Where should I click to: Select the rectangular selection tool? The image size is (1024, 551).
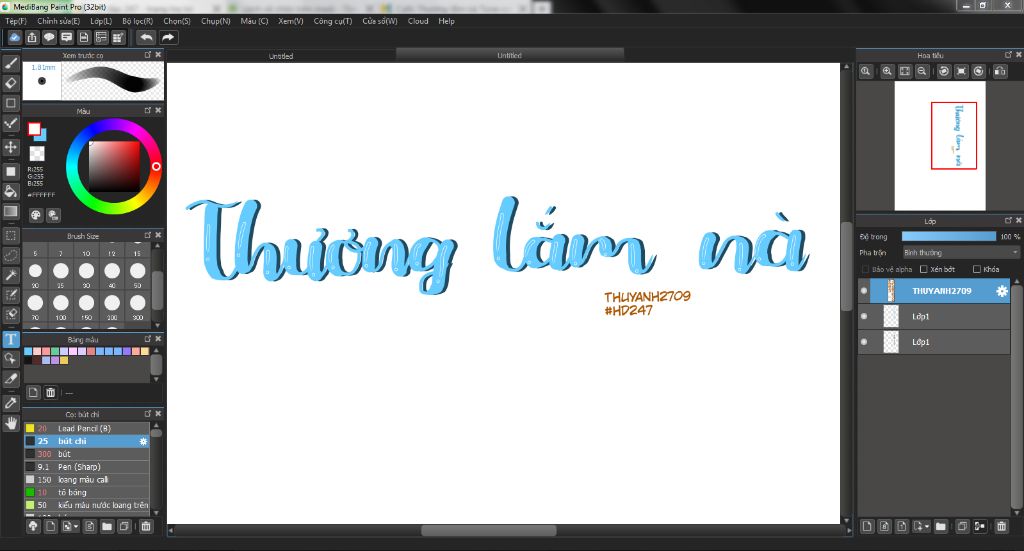pyautogui.click(x=11, y=235)
